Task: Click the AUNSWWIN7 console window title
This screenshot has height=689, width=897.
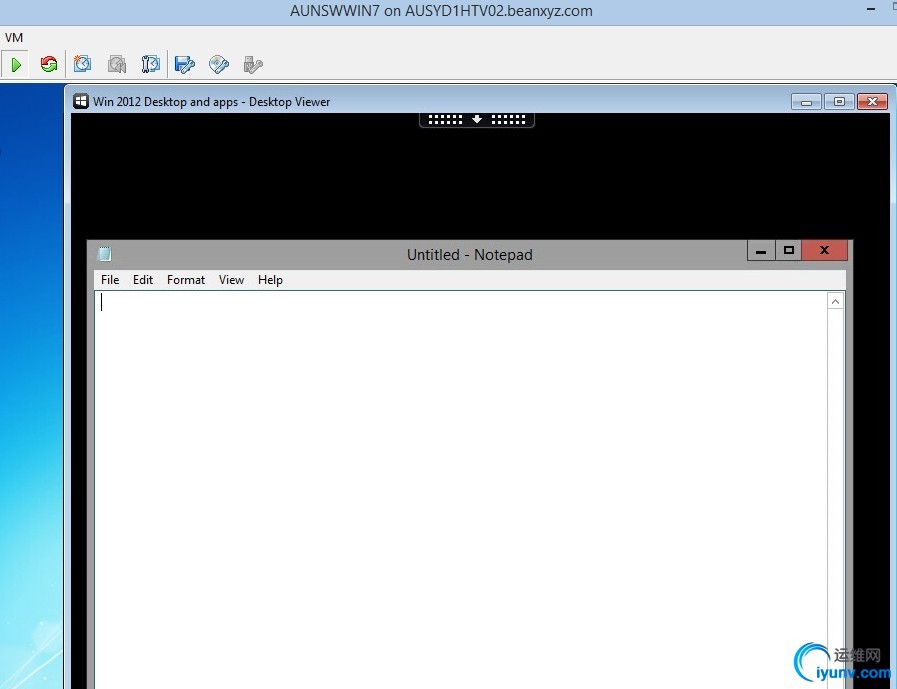Action: coord(441,11)
